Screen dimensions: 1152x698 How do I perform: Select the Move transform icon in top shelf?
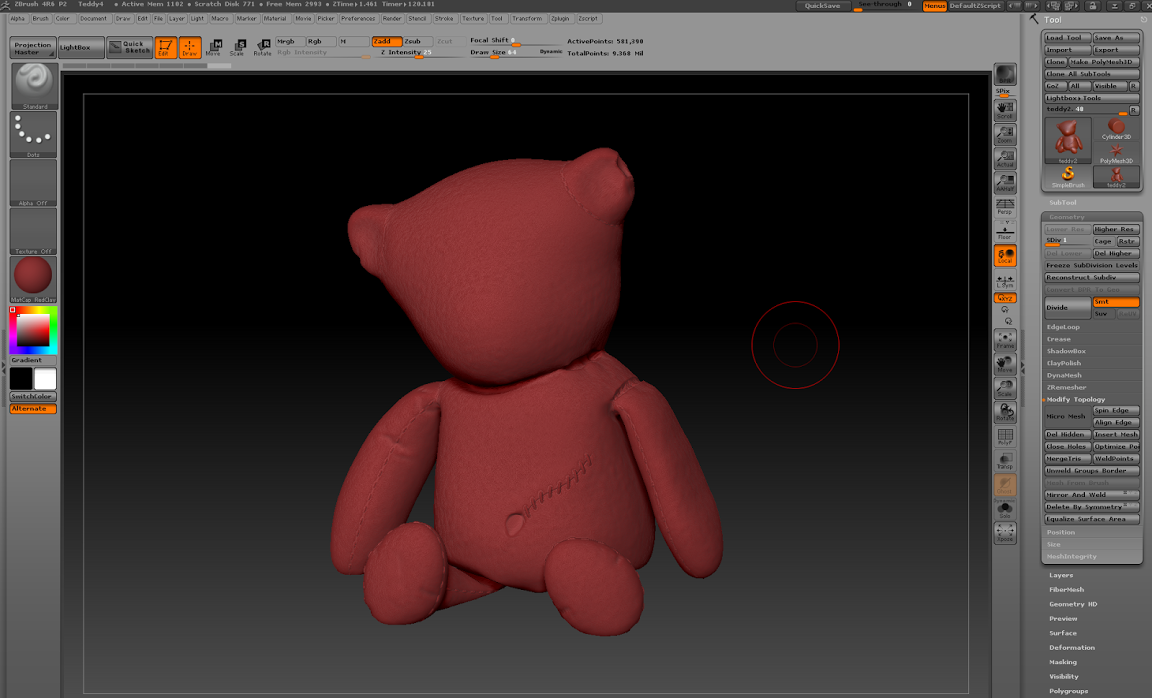point(214,47)
